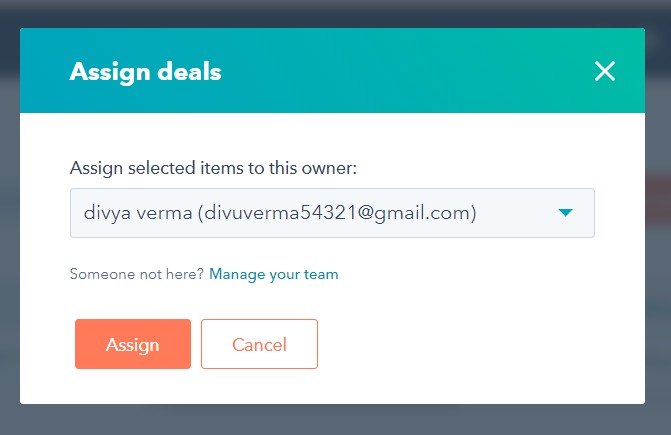The width and height of the screenshot is (671, 435).
Task: Click the 'Assign selected items to this owner' label
Action: [x=213, y=168]
